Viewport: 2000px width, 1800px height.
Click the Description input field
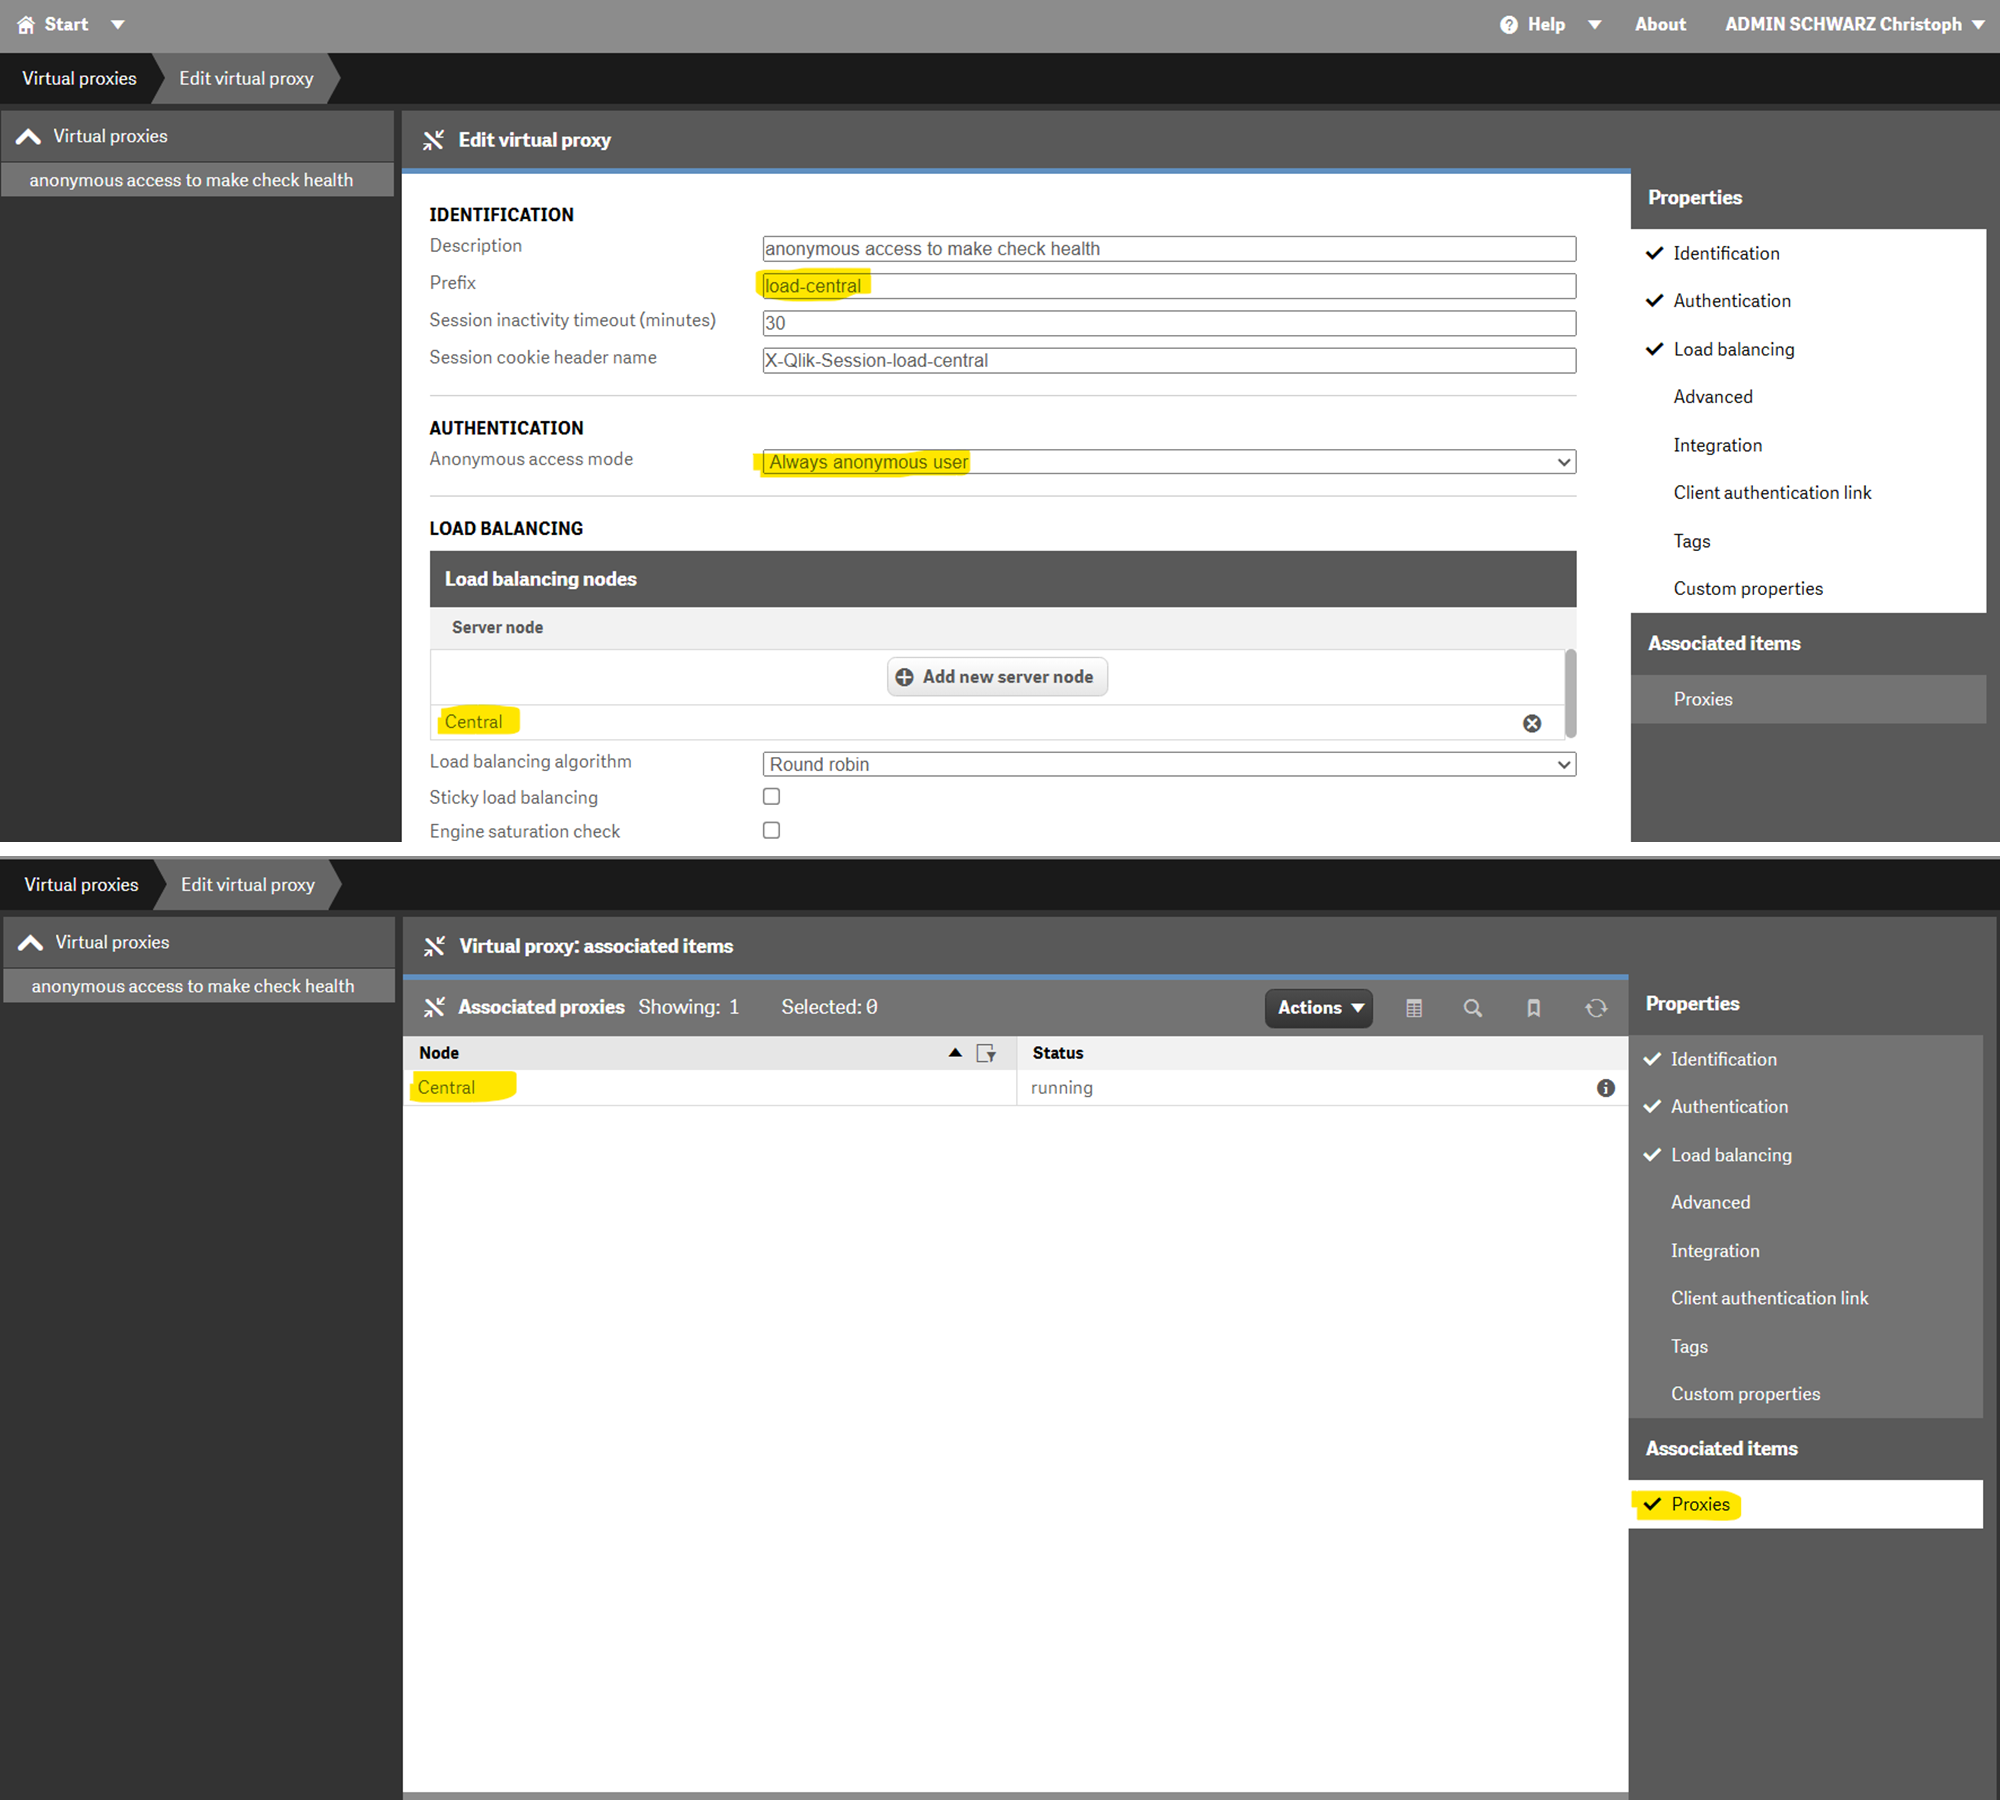pos(1169,249)
